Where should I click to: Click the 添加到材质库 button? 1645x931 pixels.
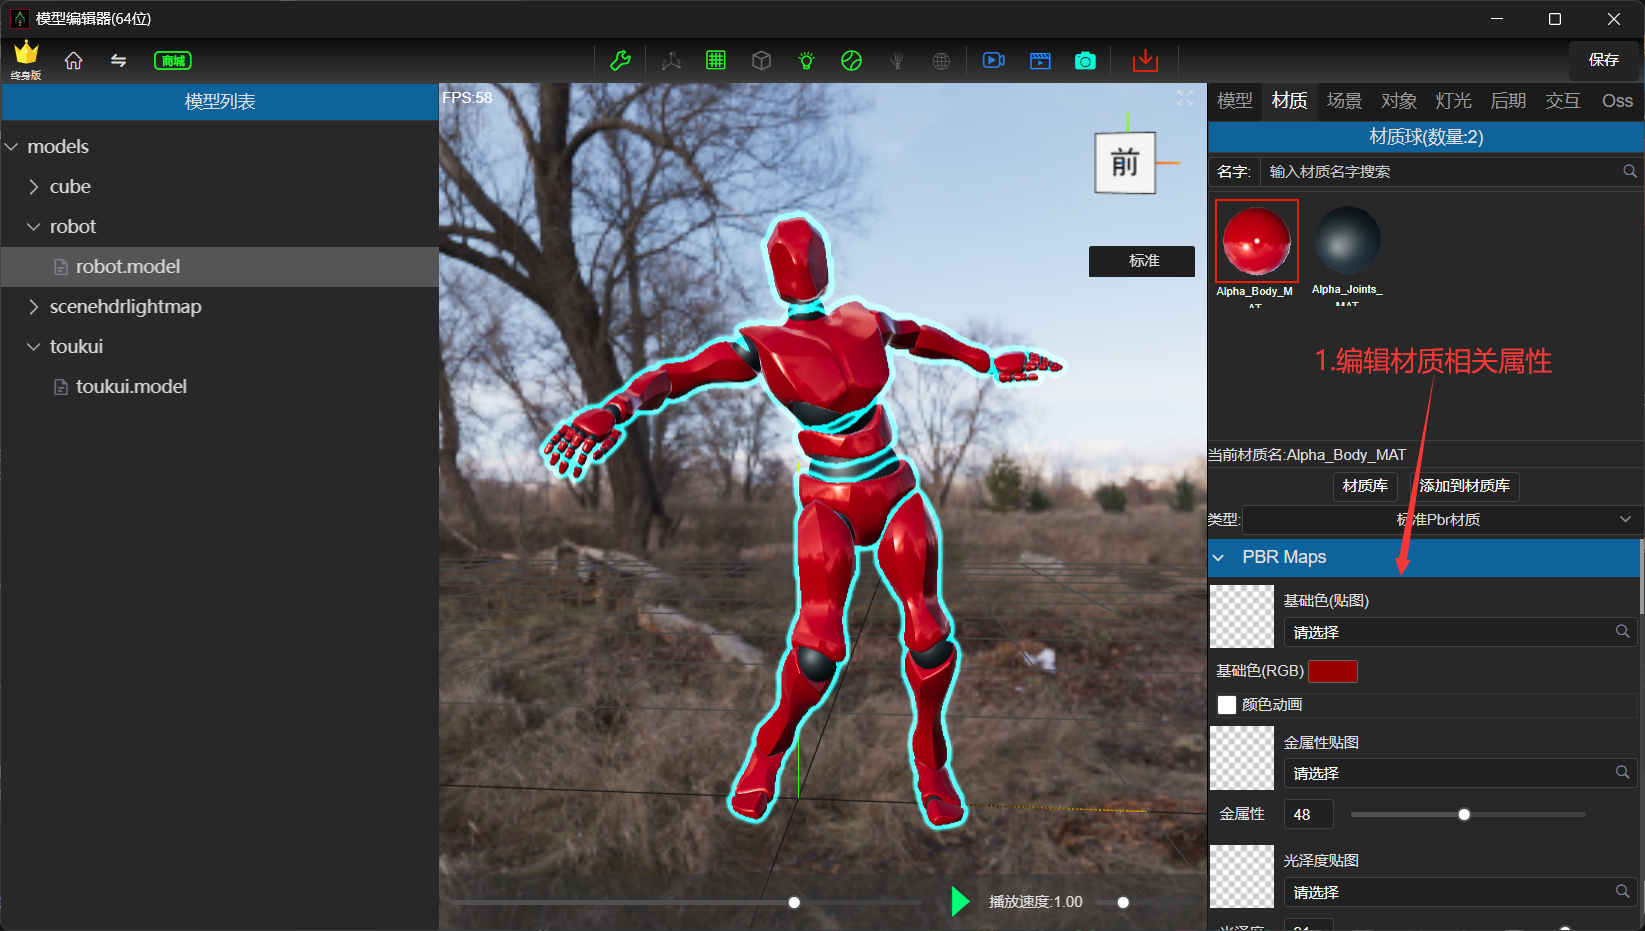point(1464,486)
